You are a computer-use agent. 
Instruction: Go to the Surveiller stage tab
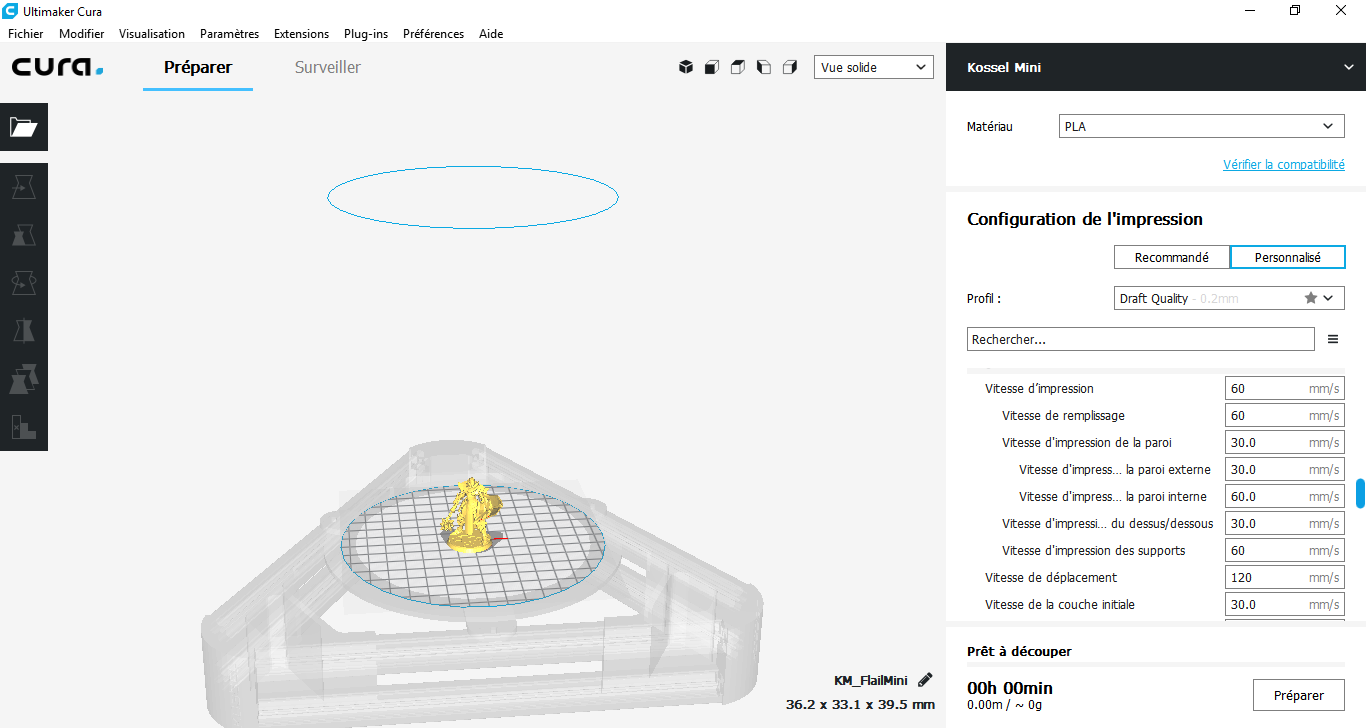tap(328, 68)
